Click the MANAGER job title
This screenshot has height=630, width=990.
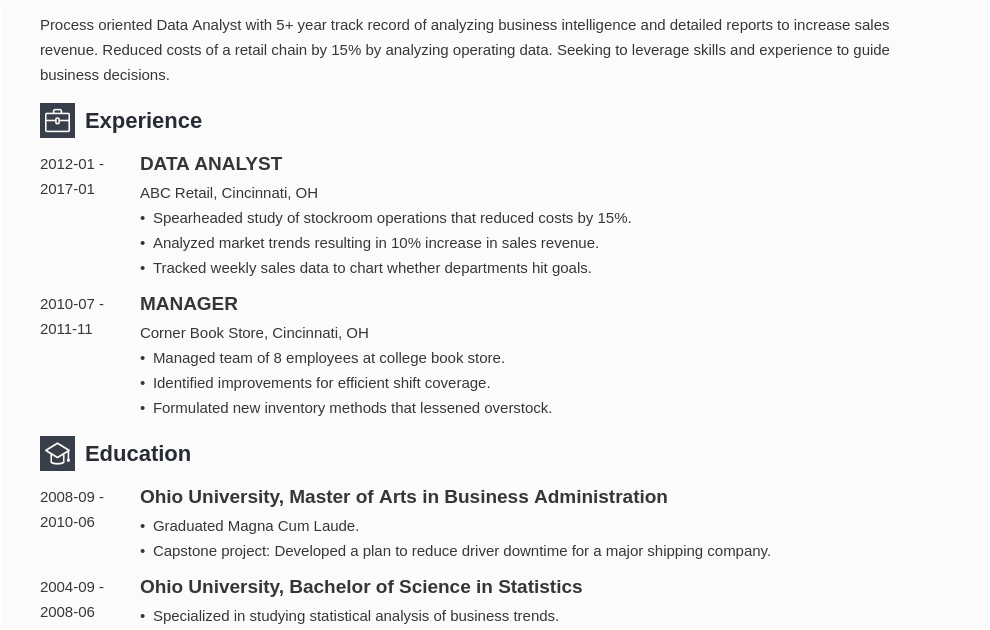point(189,304)
